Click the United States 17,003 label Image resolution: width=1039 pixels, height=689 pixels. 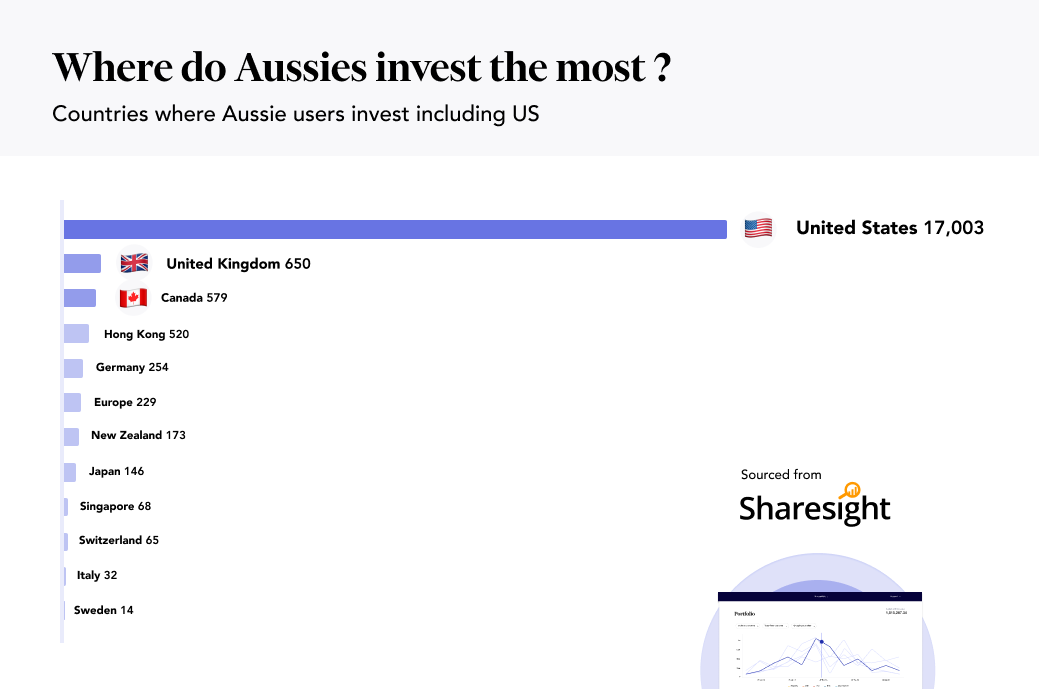click(889, 228)
